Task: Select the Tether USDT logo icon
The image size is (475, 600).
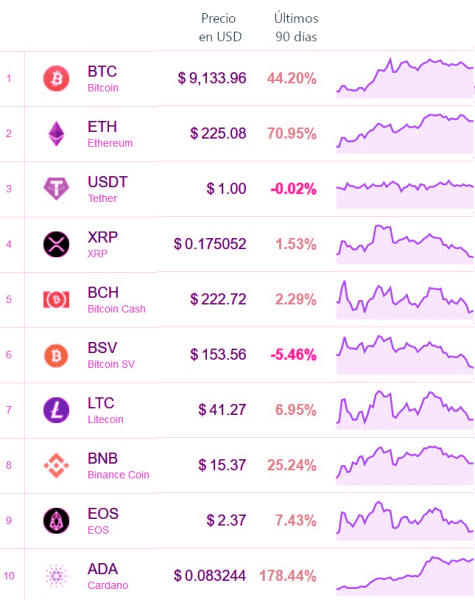Action: click(x=56, y=189)
